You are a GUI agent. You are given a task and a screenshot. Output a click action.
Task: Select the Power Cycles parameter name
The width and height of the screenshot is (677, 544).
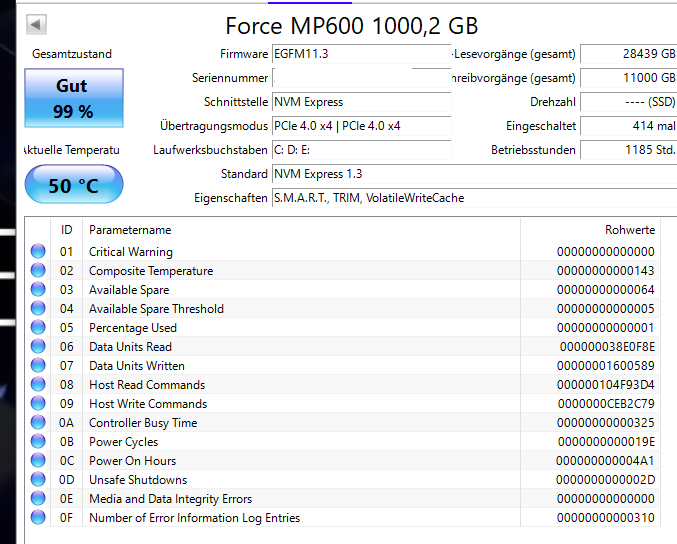pos(123,442)
